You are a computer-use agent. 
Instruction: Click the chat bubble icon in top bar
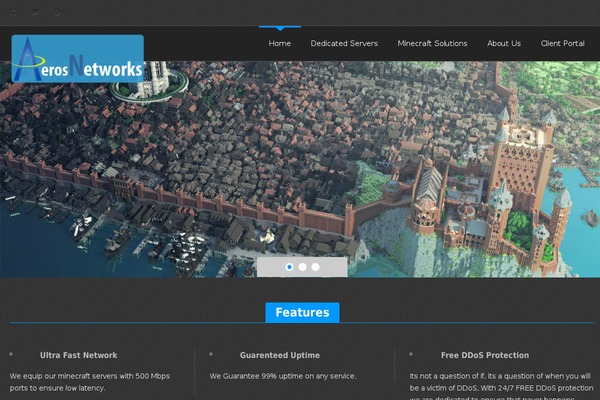35,13
